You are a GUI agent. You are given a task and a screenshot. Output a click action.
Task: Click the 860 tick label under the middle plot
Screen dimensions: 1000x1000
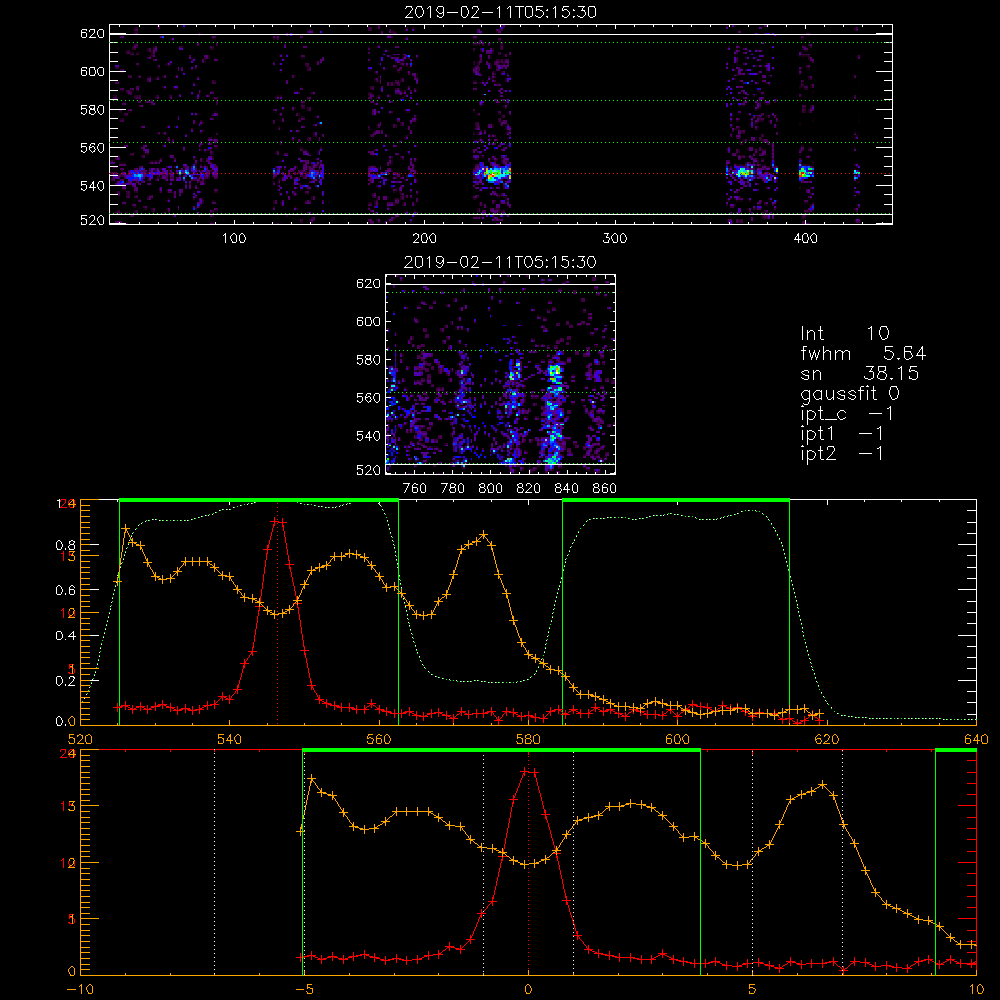click(x=605, y=489)
